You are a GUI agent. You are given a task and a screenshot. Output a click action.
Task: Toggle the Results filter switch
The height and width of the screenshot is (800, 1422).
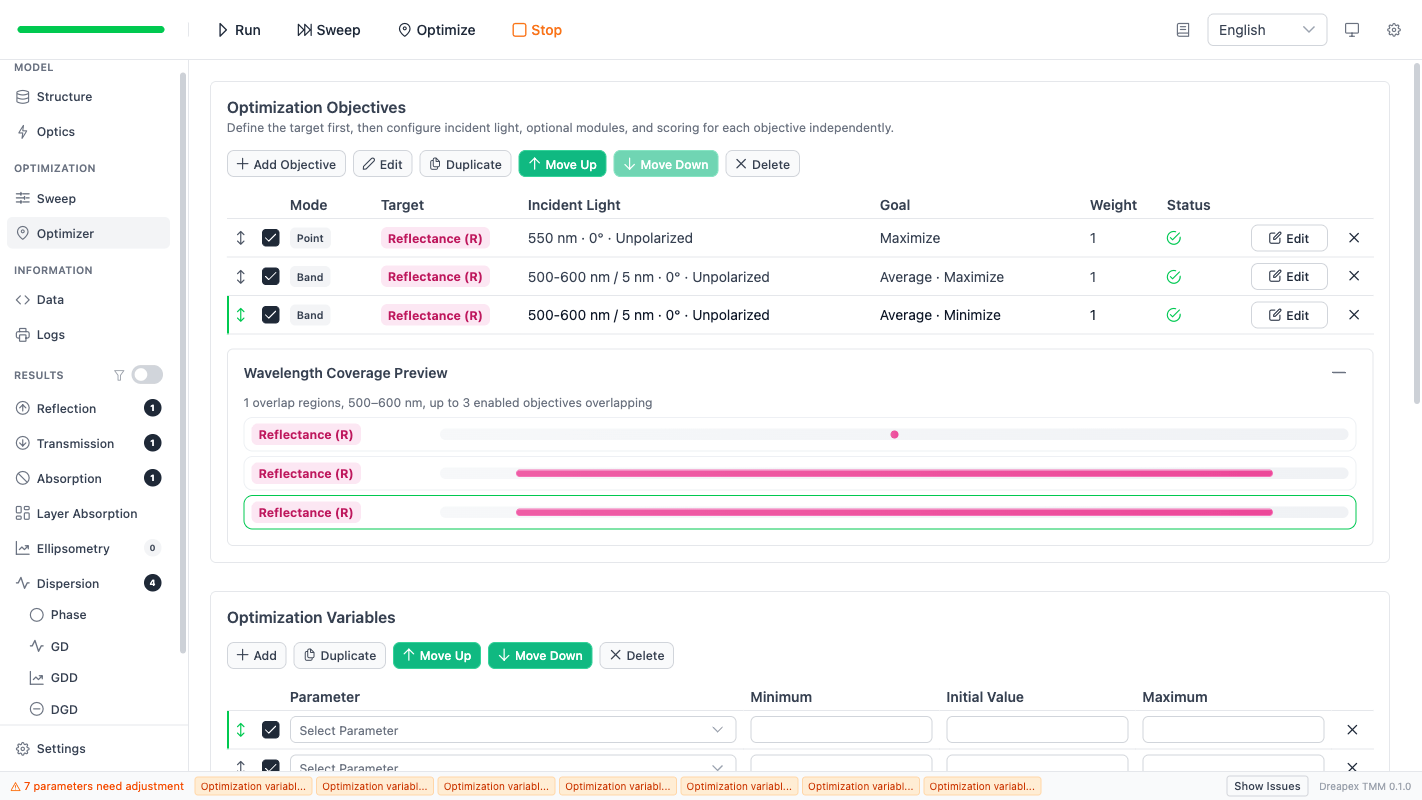(x=146, y=374)
